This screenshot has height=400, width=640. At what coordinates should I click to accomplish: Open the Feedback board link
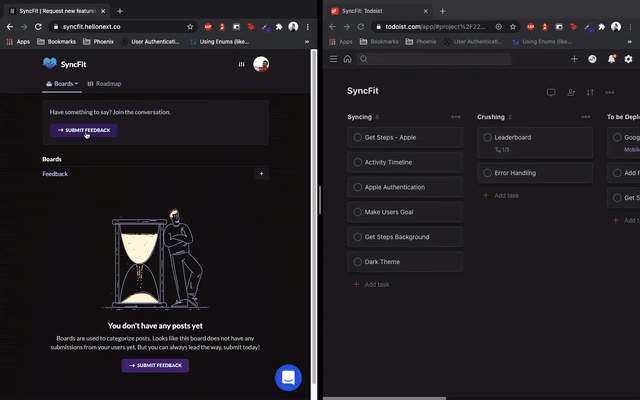click(x=55, y=174)
